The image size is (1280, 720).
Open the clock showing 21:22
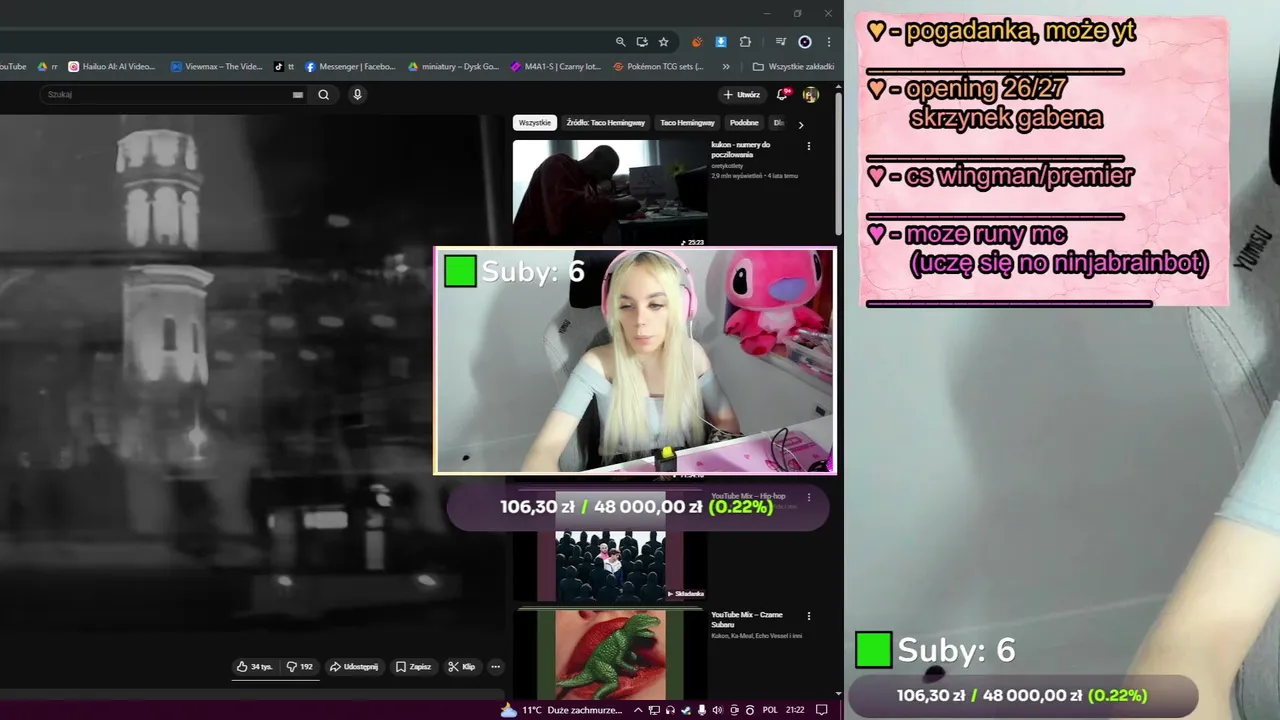[795, 710]
